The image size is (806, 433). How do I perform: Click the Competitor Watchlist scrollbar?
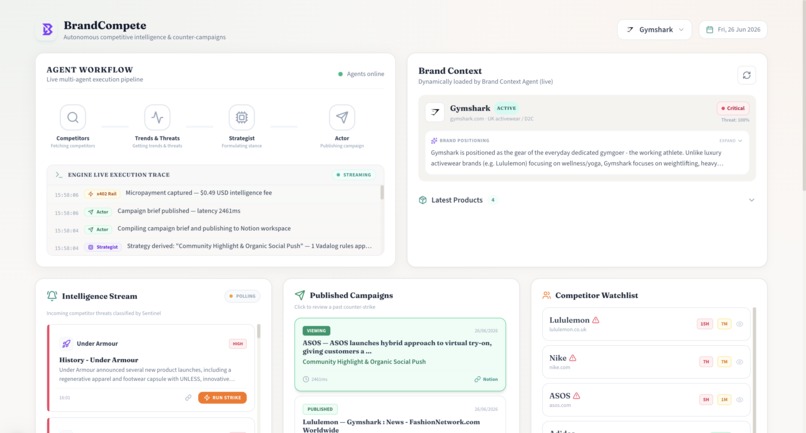pyautogui.click(x=754, y=369)
